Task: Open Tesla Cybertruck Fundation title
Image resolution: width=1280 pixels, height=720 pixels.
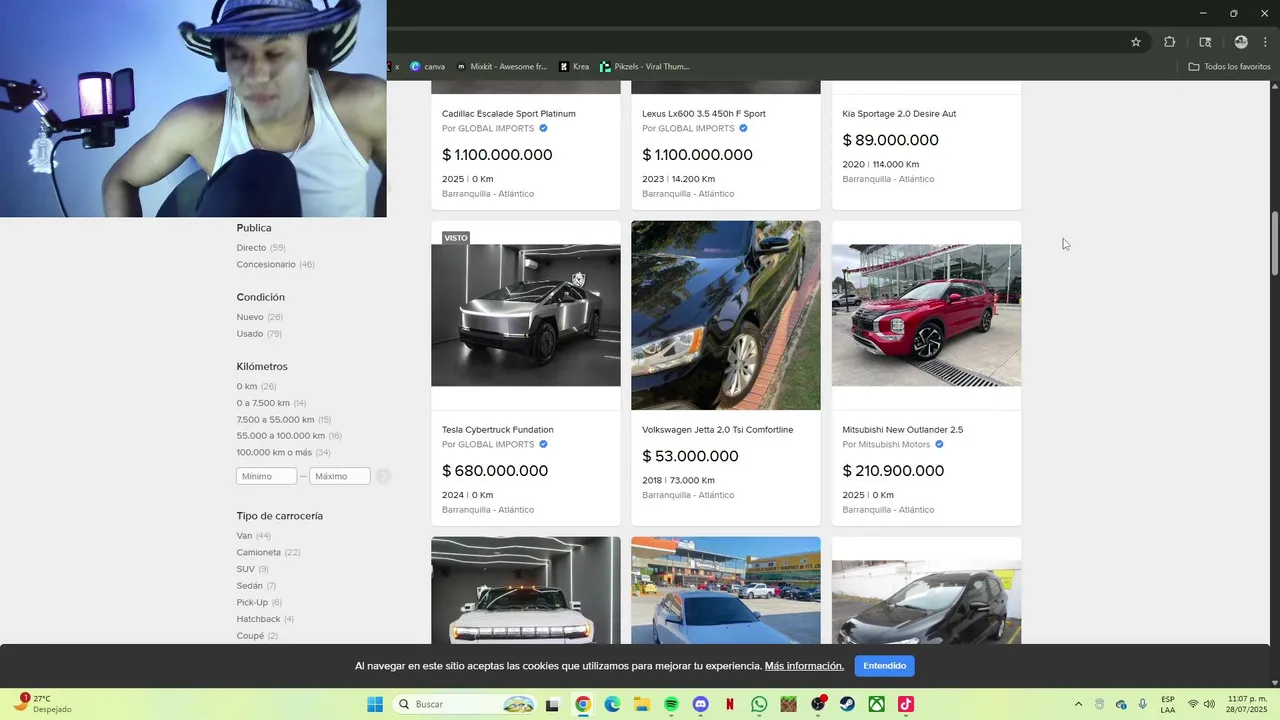Action: 498,430
